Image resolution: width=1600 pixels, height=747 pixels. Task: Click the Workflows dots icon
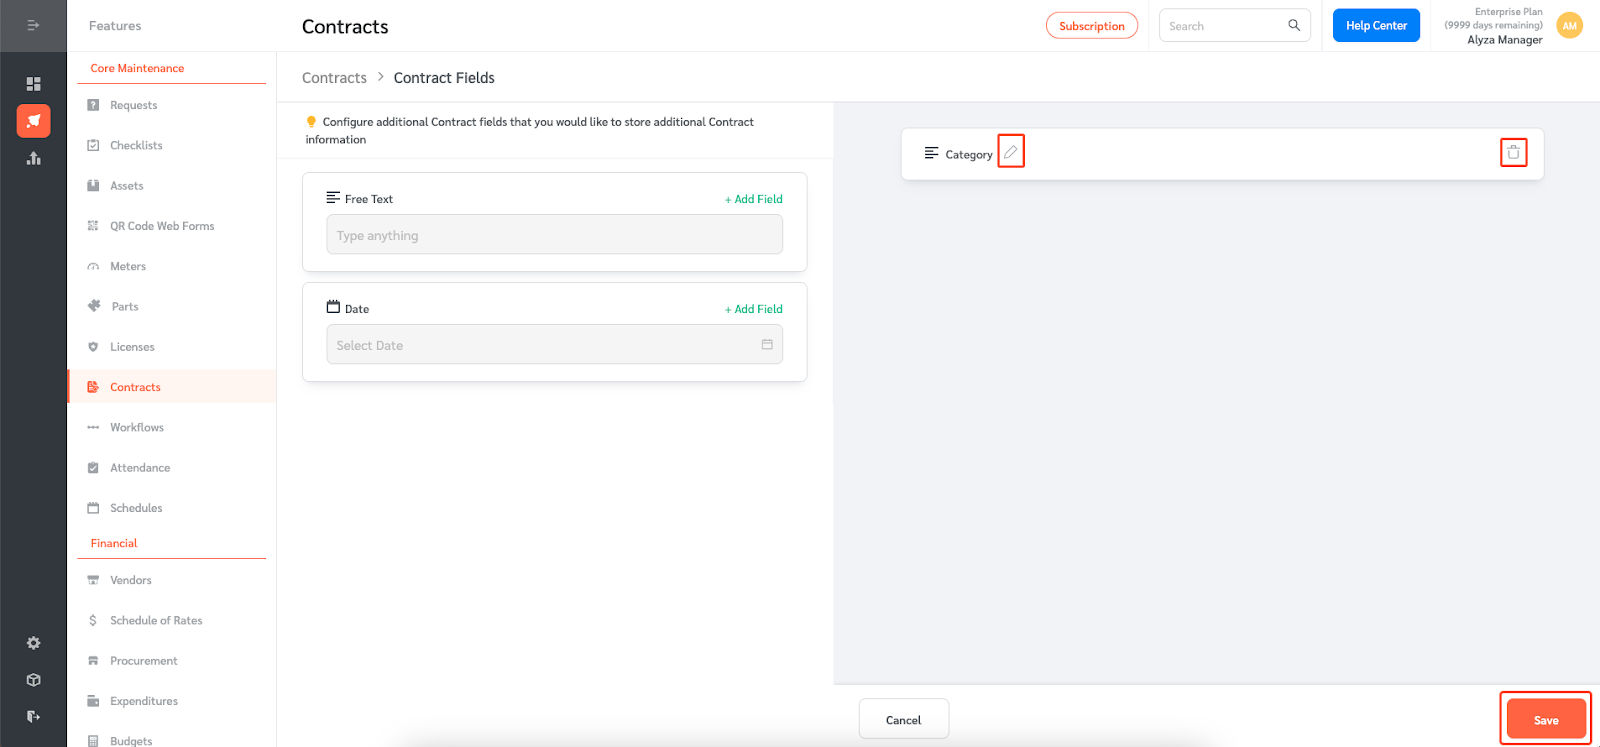93,427
